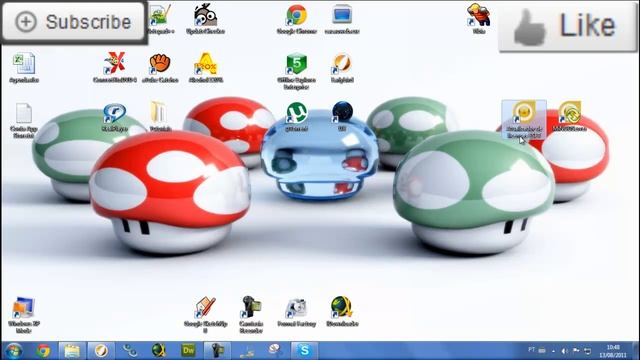Viewport: 640px width, 360px height.
Task: Open green globe downloader in taskbar
Action: click(x=159, y=351)
